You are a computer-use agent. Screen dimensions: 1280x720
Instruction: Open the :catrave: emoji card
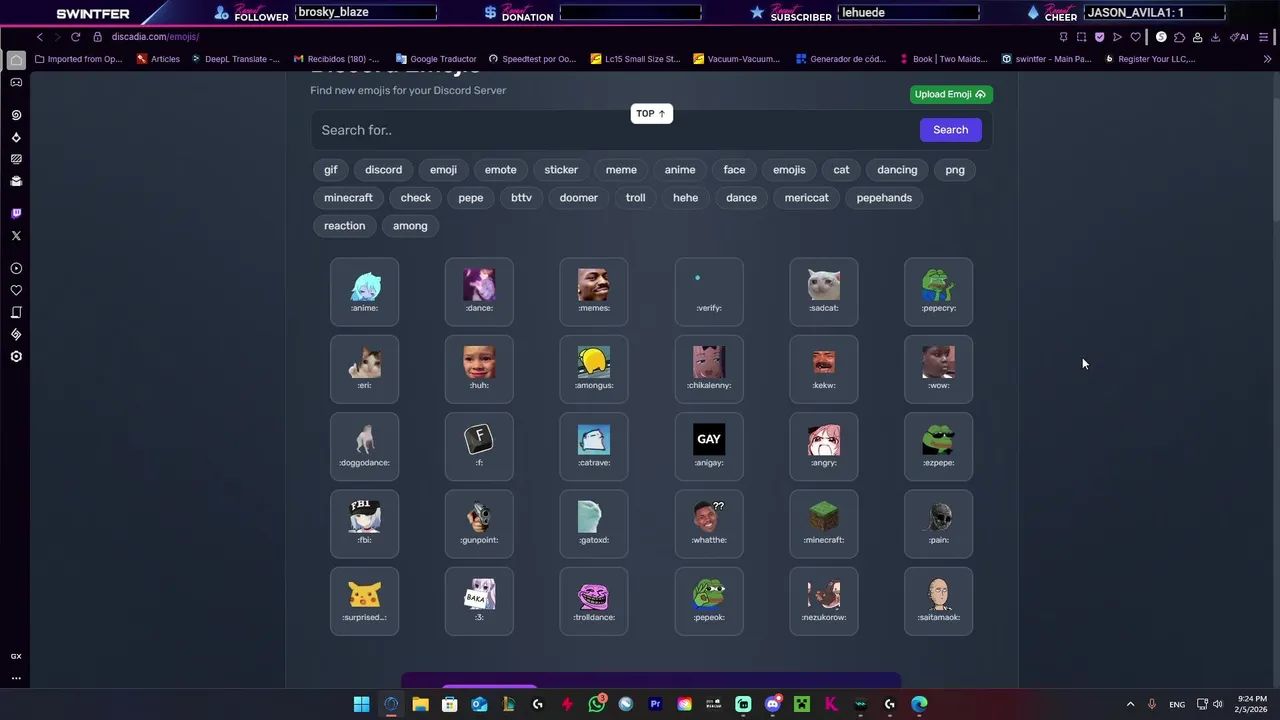594,447
